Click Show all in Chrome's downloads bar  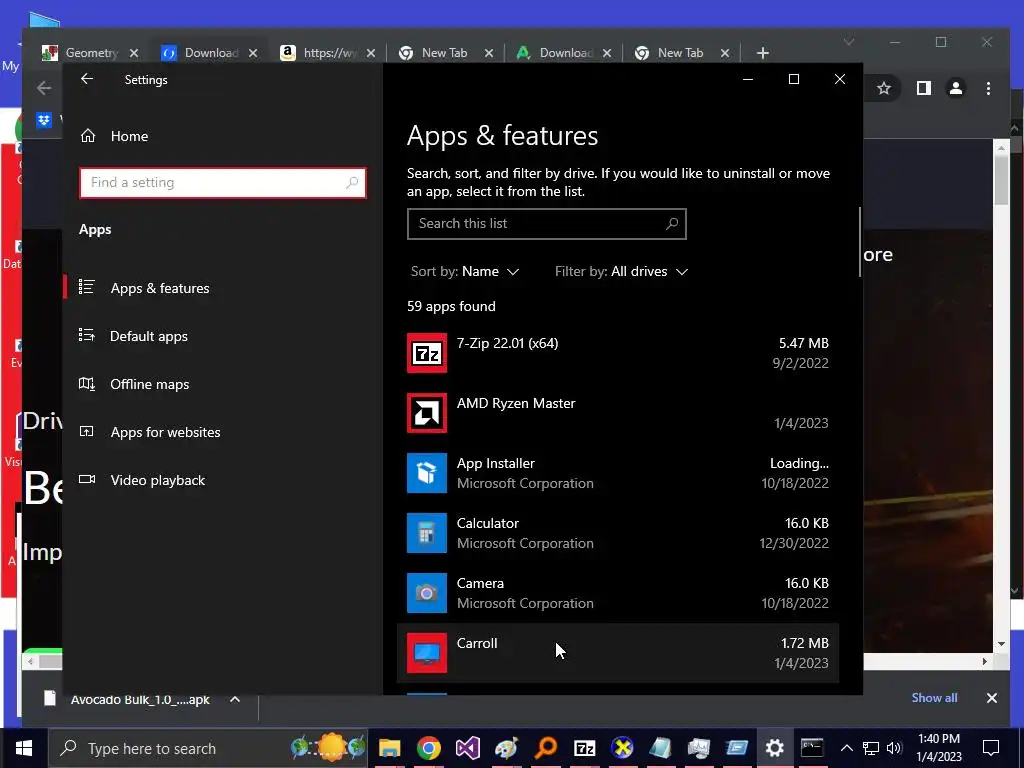934,698
